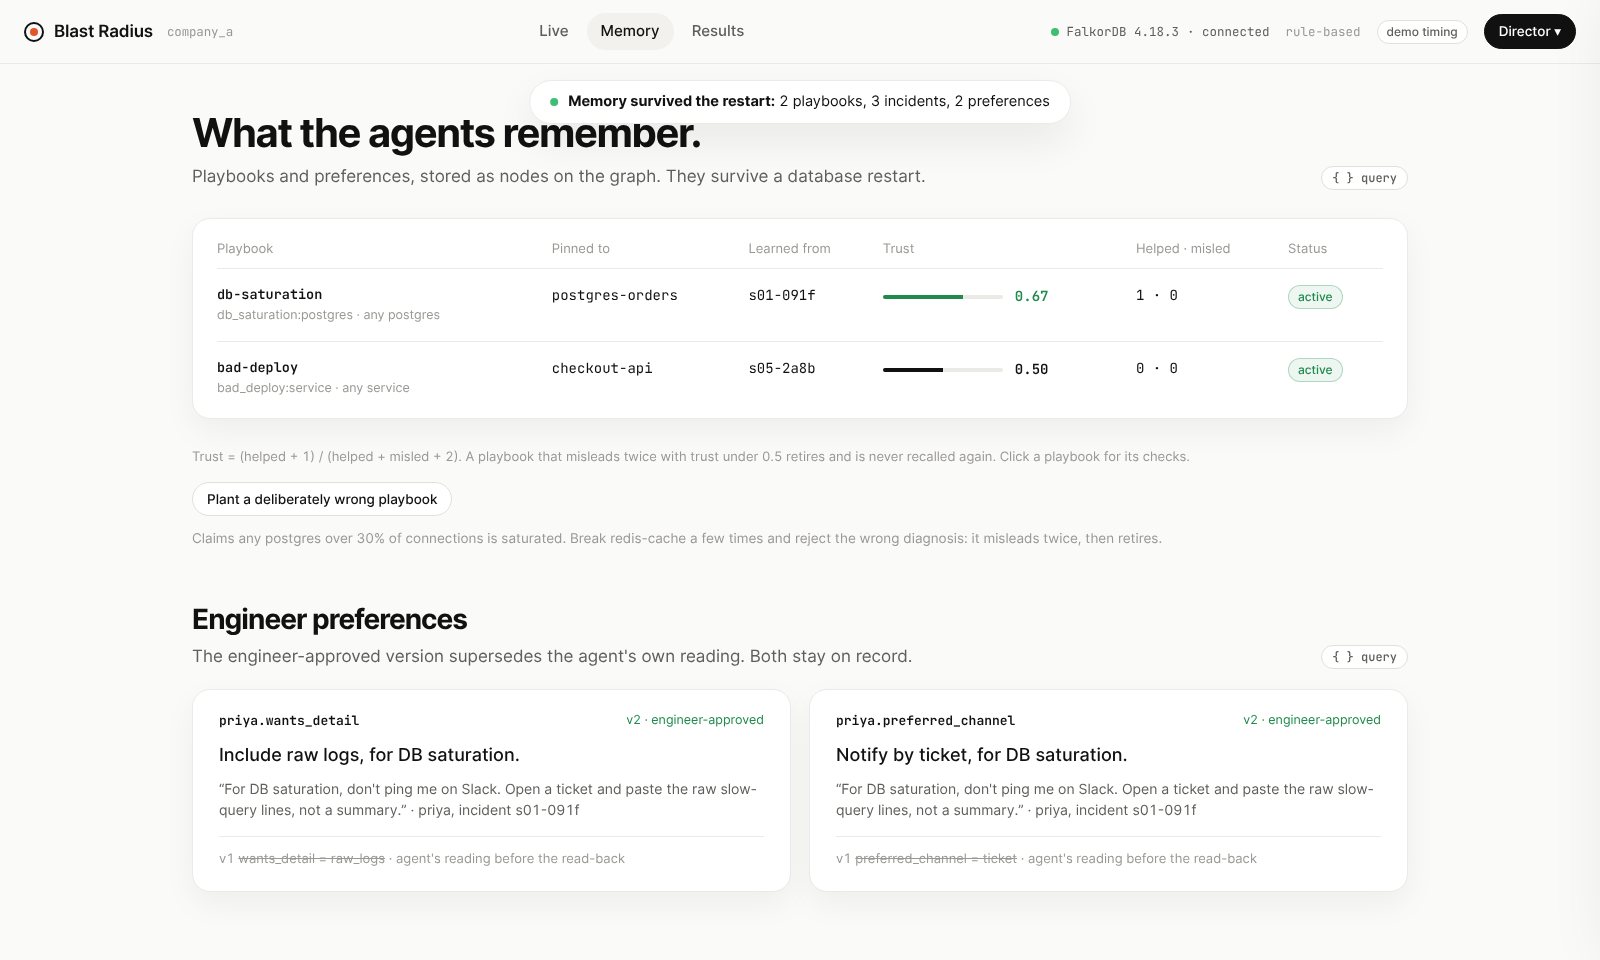Click the postgres-orders pinned service
Viewport: 1600px width, 960px height.
coord(615,295)
